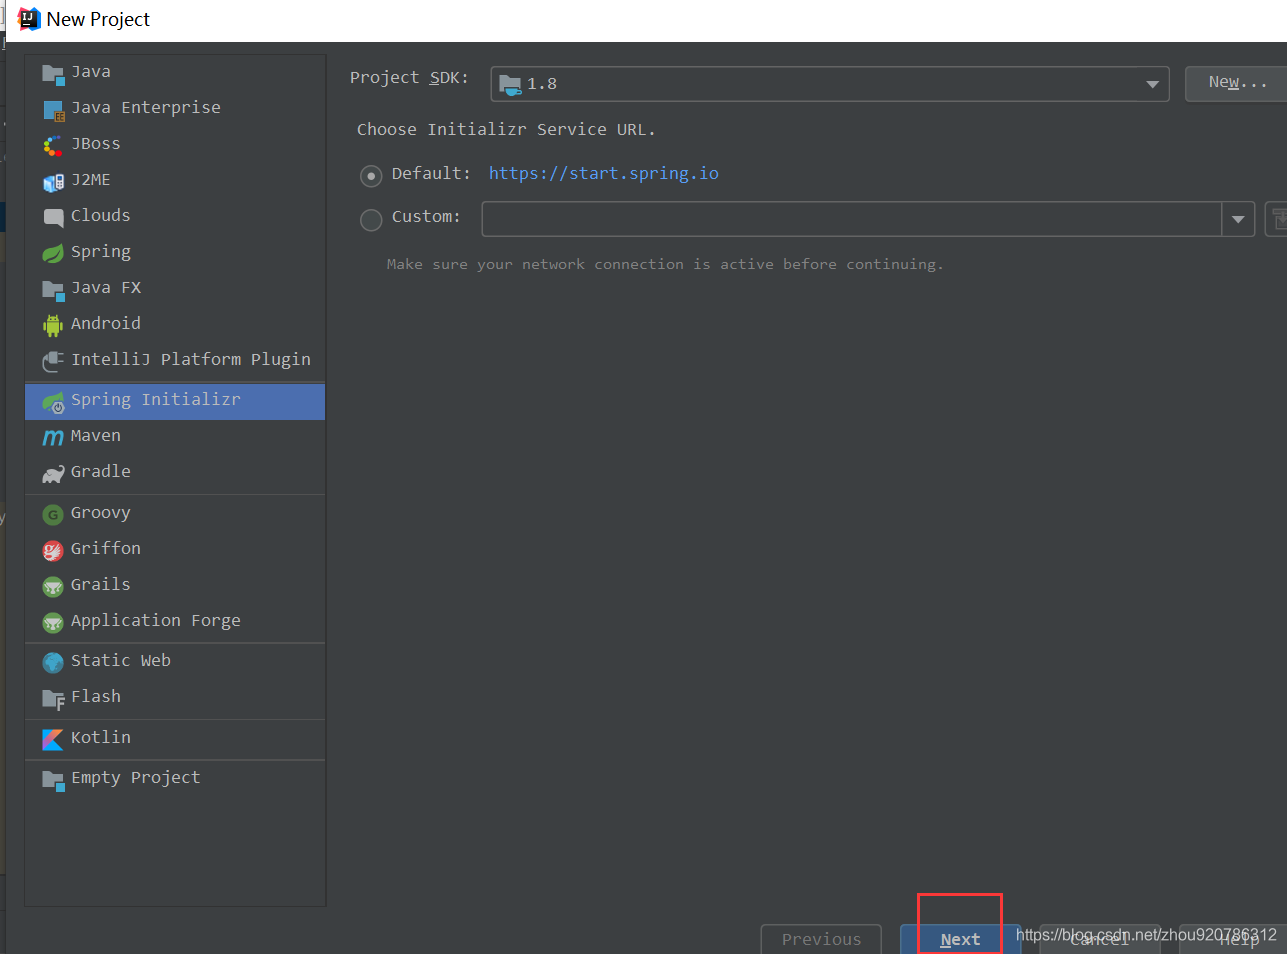Screen dimensions: 1287x954
Task: Click the Spring Initializr icon
Action: (53, 402)
